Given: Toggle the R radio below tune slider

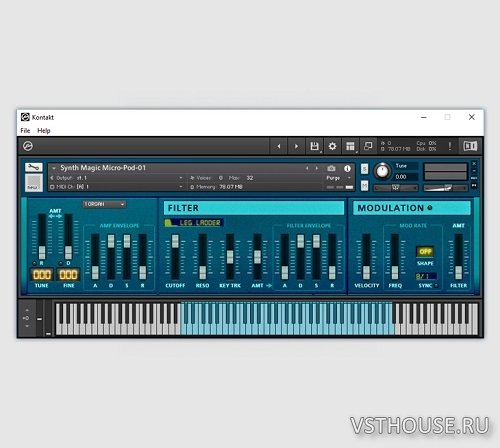Looking at the screenshot, I should [x=35, y=263].
